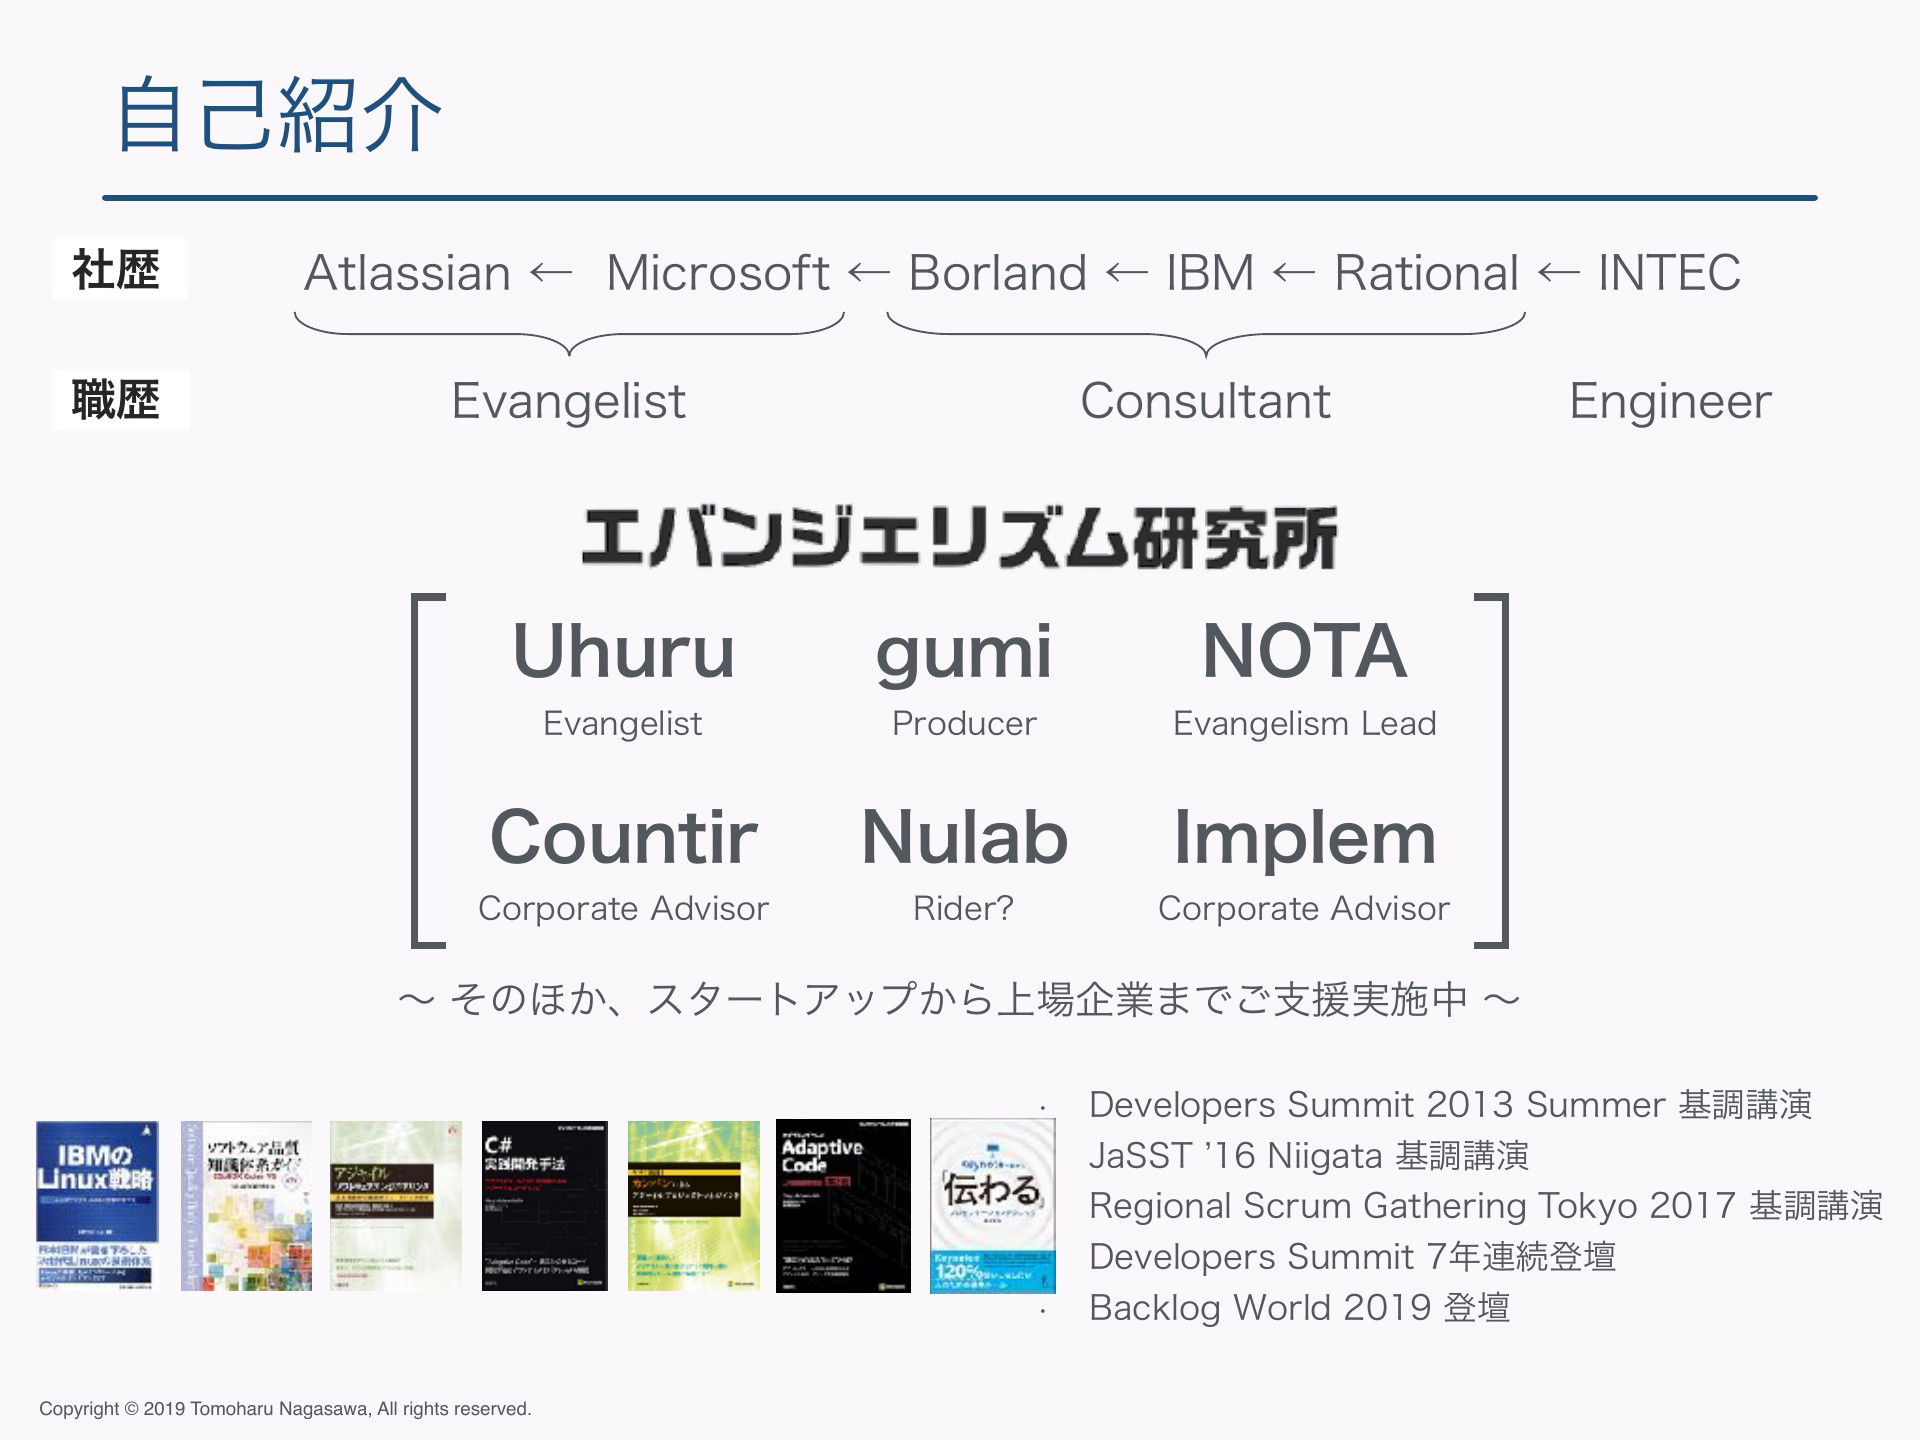The image size is (1920, 1440).
Task: Click the arrow between IBM and Rational
Action: click(x=1294, y=272)
